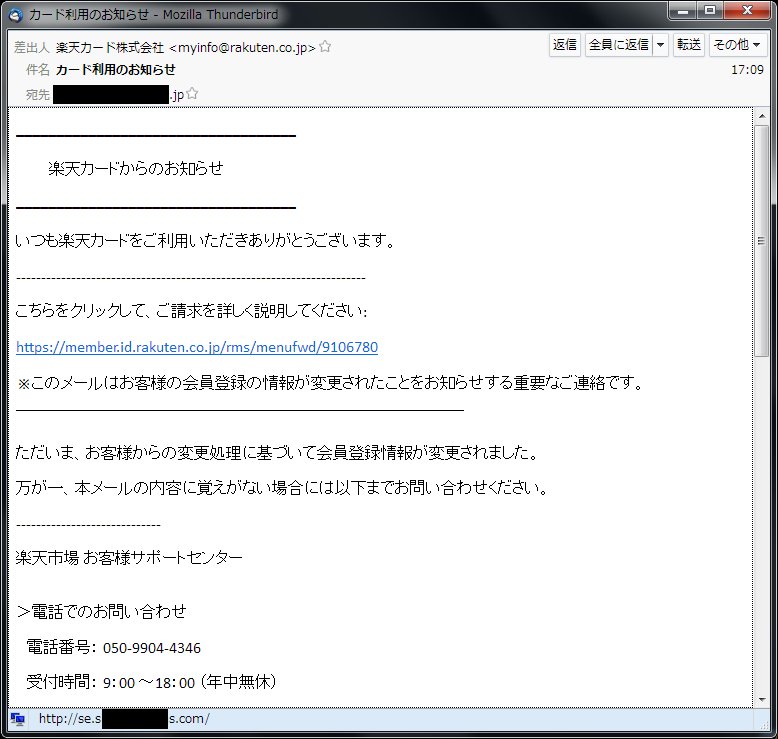Image resolution: width=778 pixels, height=739 pixels.
Task: Click the line beginning 万が一、本メールの内容に覚えがない
Action: coord(282,488)
